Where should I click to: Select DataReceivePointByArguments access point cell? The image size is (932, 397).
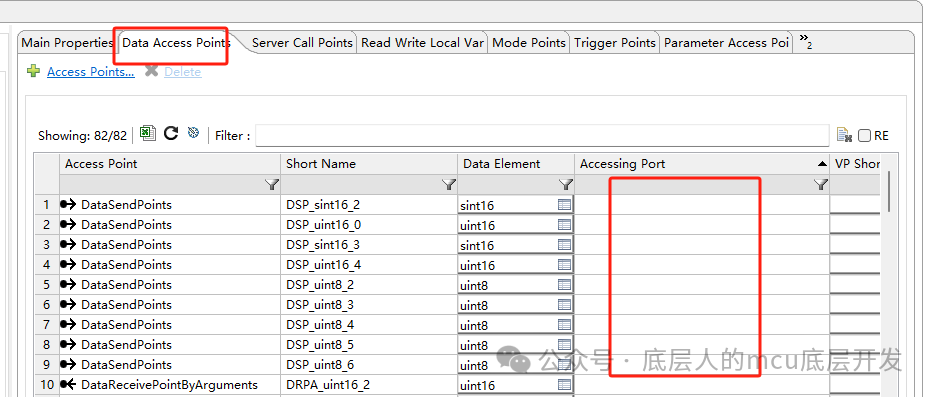pos(170,385)
